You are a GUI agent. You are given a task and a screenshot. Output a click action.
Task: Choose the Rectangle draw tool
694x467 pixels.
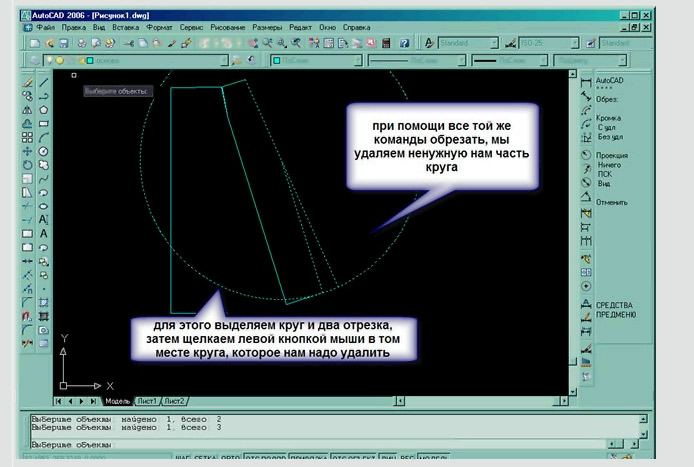click(x=44, y=123)
